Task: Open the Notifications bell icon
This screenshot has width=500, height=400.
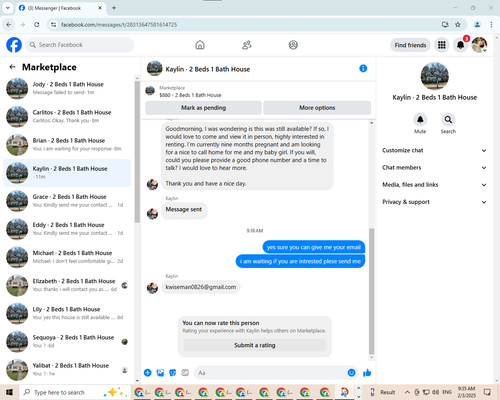Action: point(460,45)
